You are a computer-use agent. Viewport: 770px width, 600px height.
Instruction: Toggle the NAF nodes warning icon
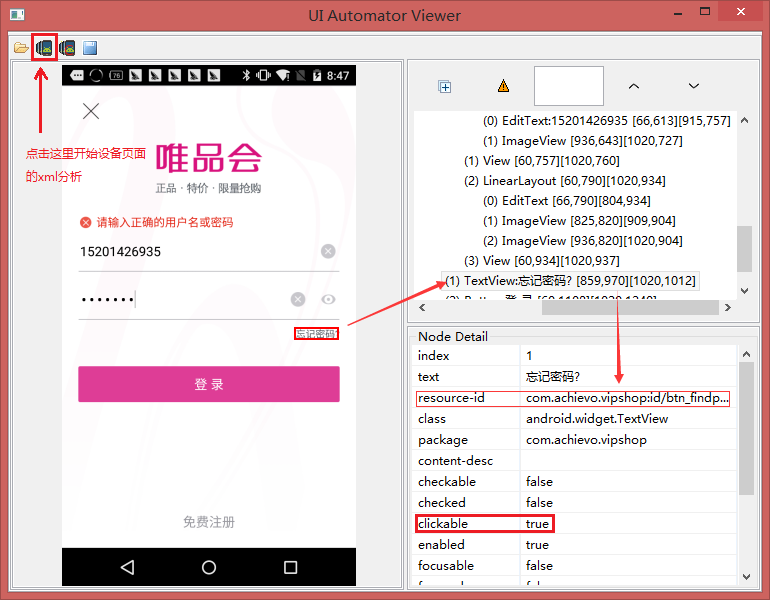point(503,87)
